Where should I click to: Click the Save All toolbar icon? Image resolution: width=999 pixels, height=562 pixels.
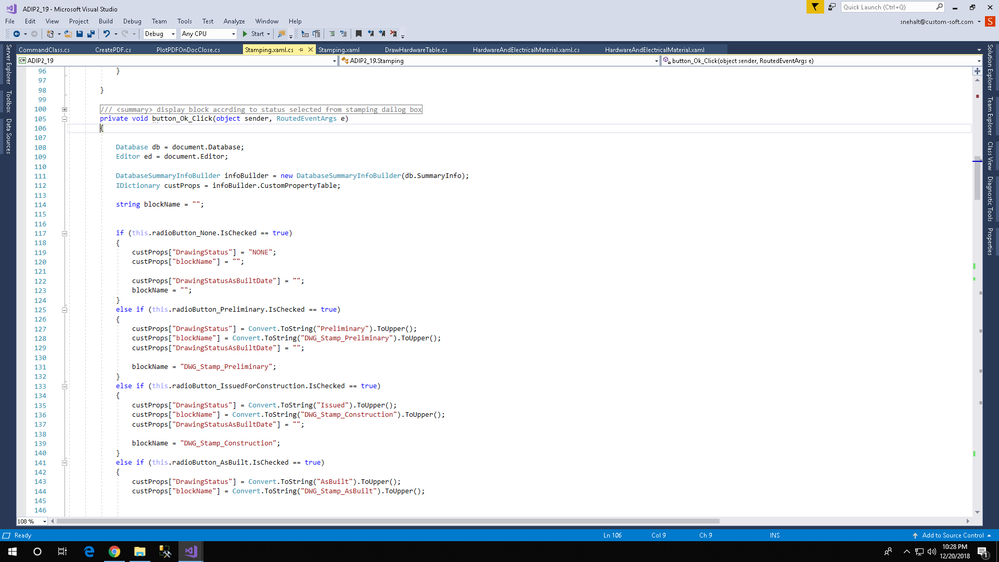pyautogui.click(x=91, y=34)
